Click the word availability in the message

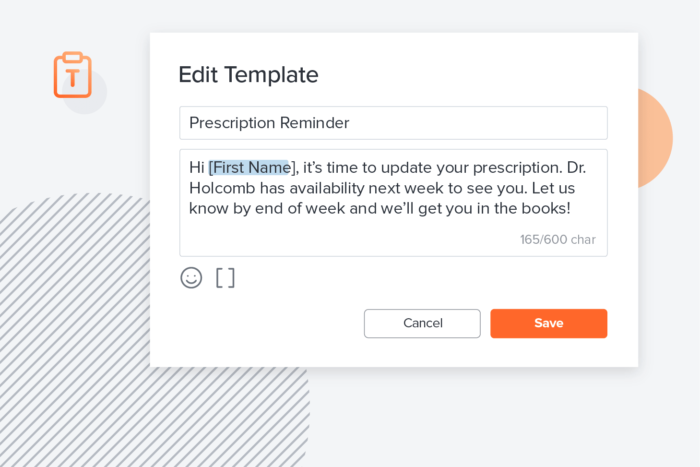pos(327,188)
